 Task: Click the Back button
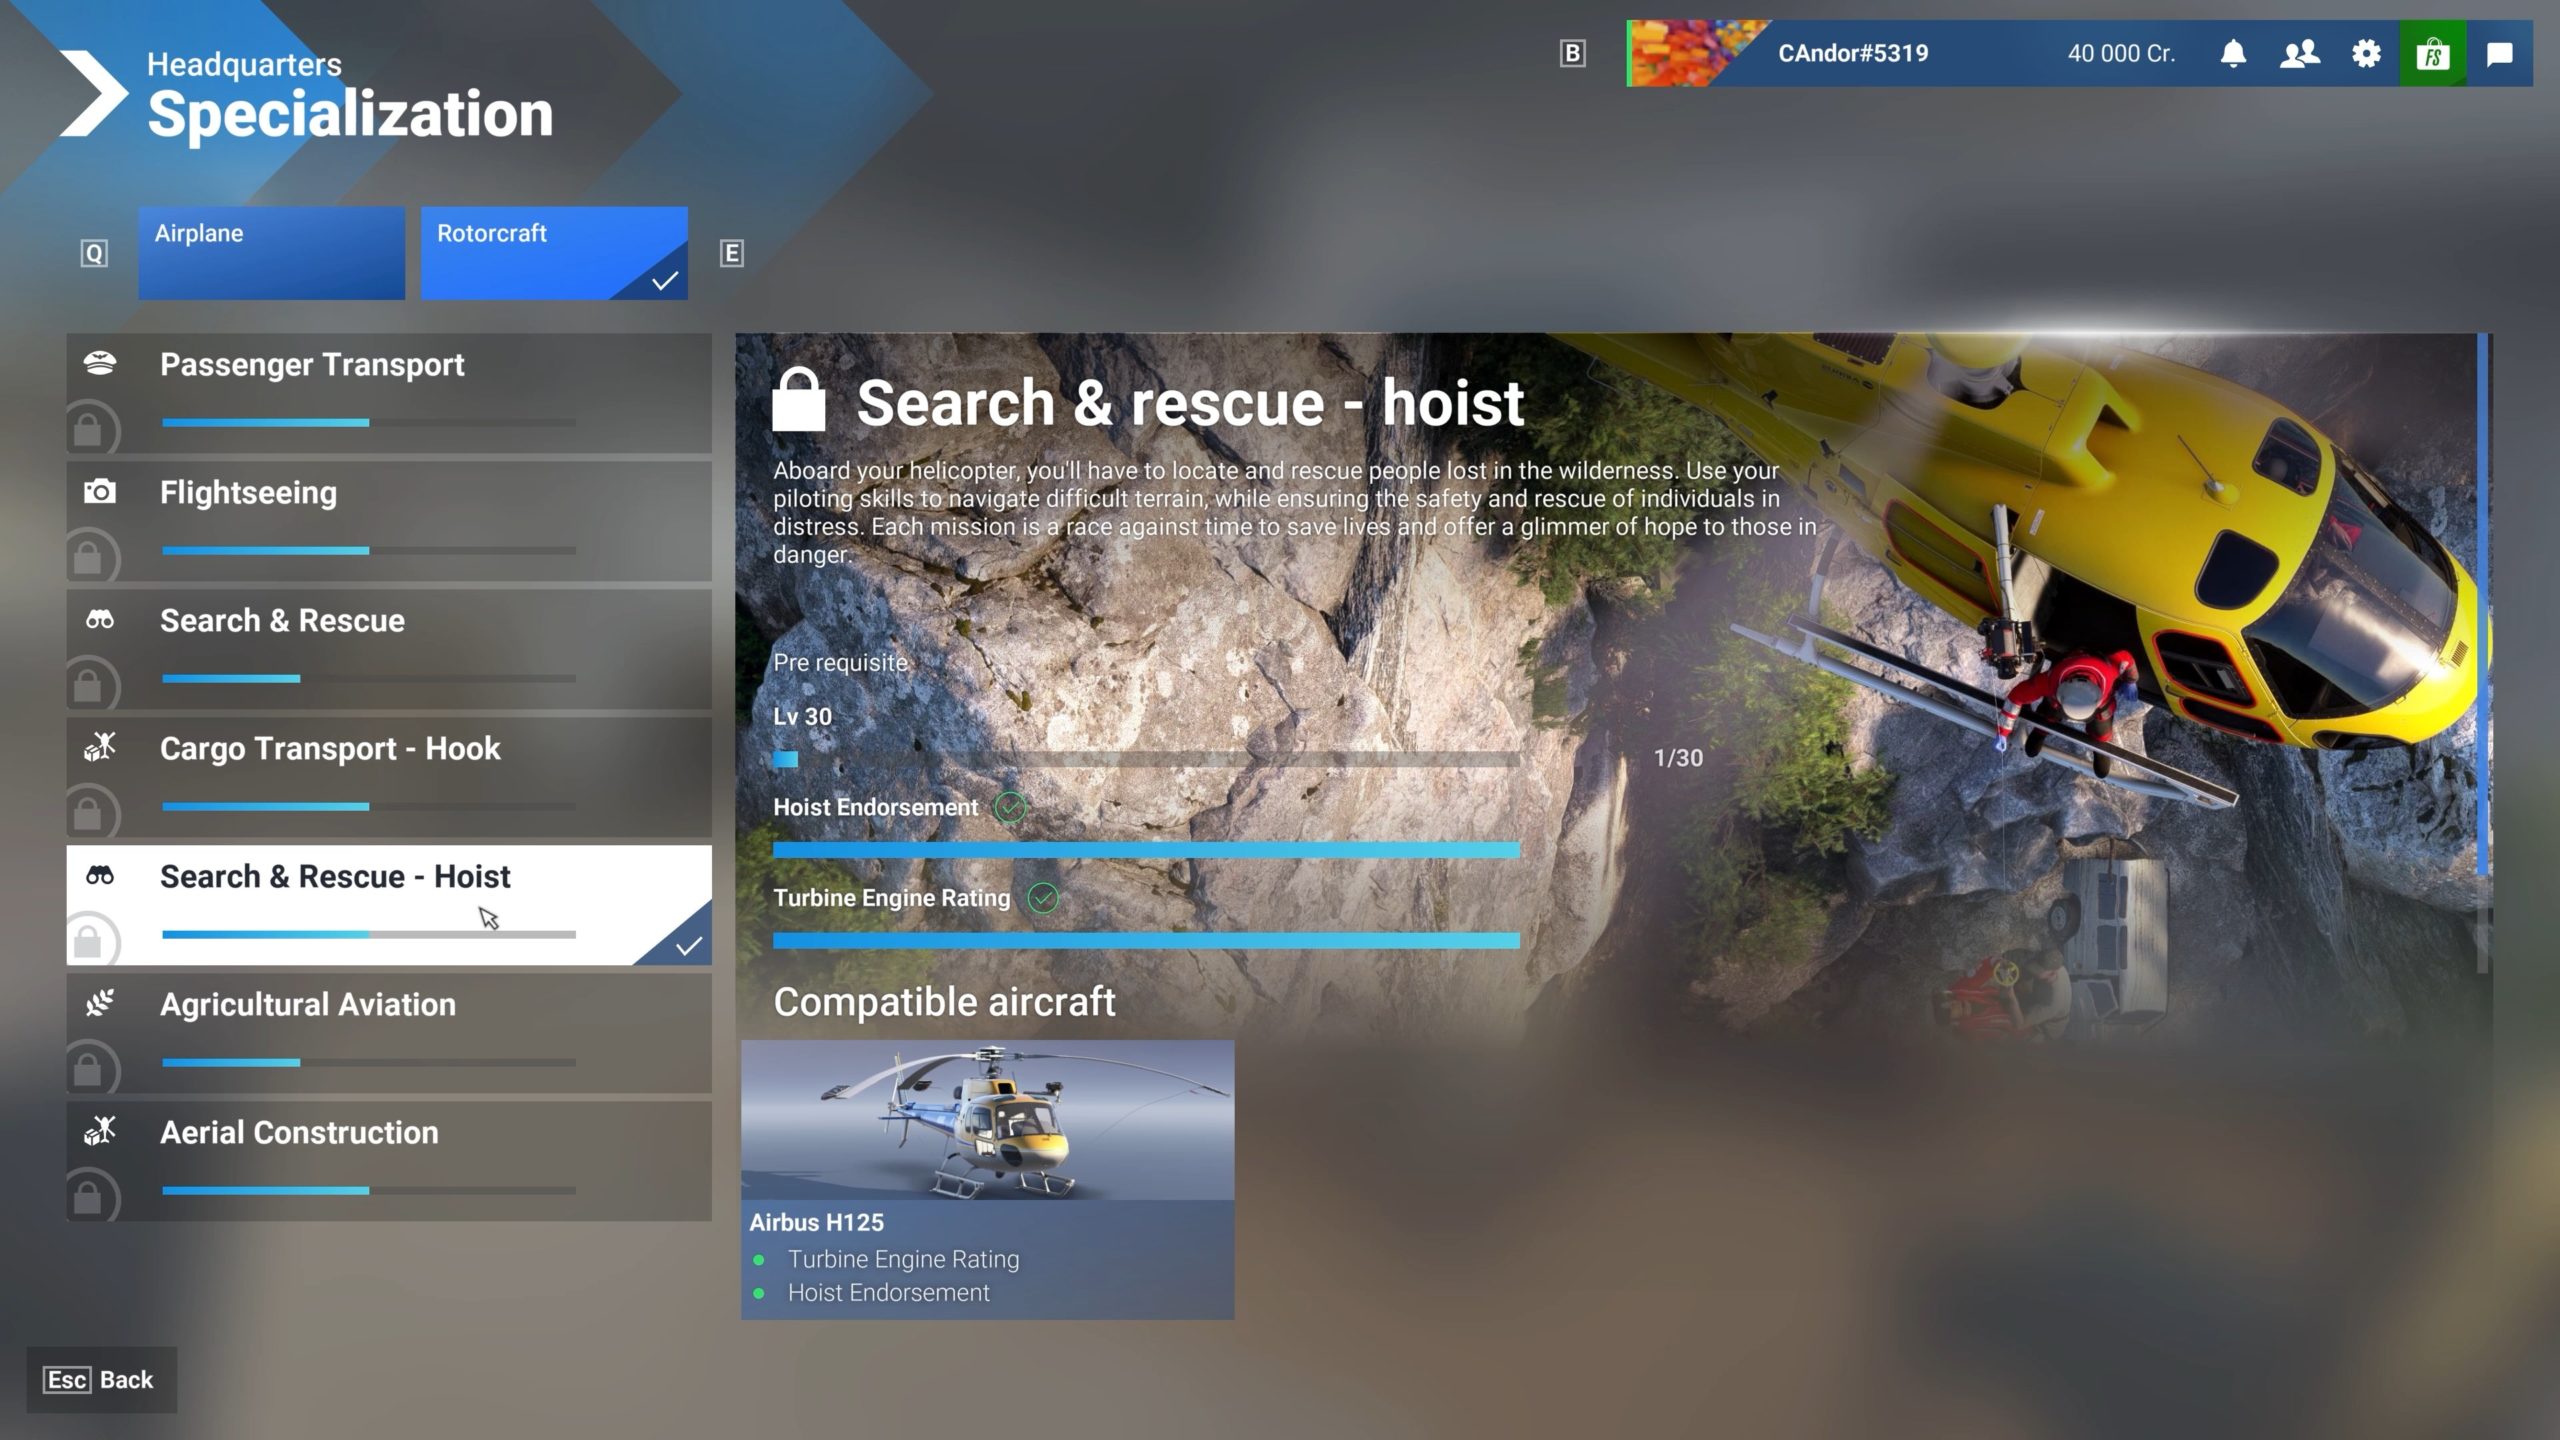coord(100,1380)
